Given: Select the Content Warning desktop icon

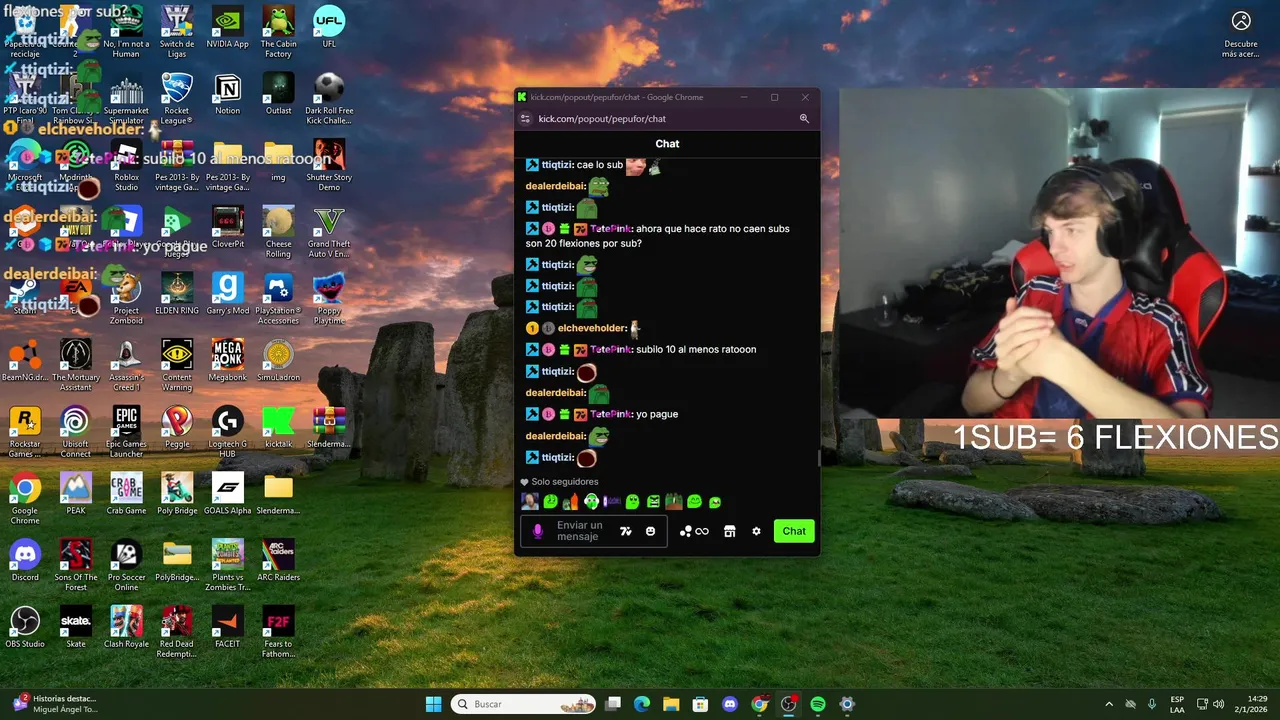Looking at the screenshot, I should click(x=176, y=366).
